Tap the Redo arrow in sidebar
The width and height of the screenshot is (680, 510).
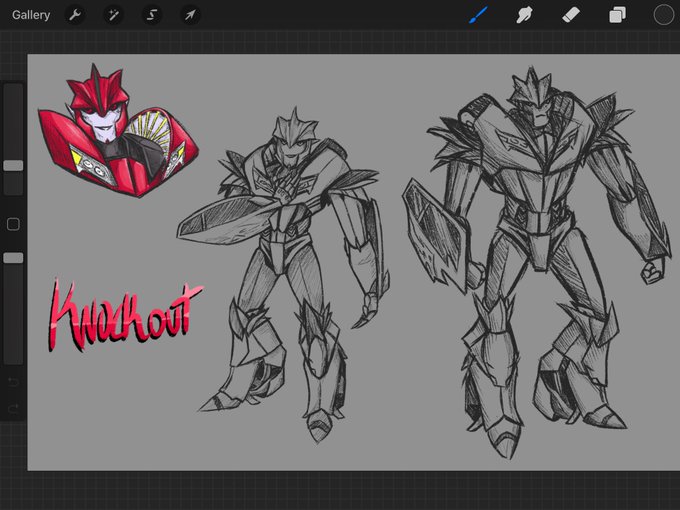pyautogui.click(x=13, y=408)
